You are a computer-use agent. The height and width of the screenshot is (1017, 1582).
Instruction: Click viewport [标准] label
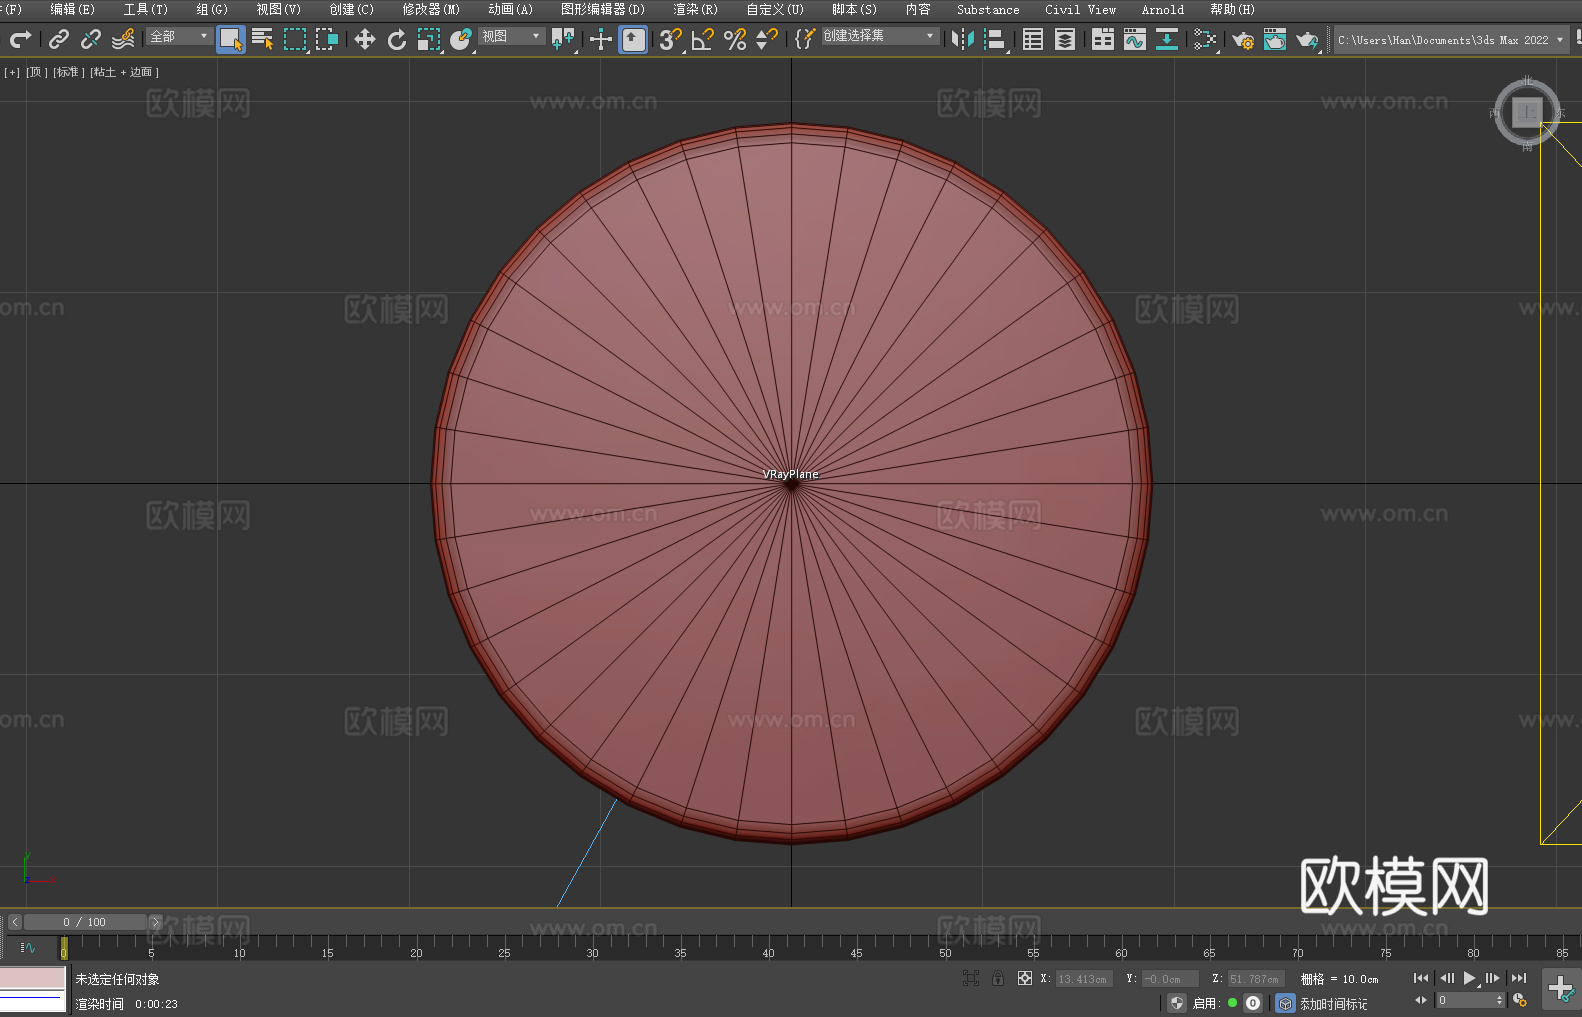coord(68,72)
